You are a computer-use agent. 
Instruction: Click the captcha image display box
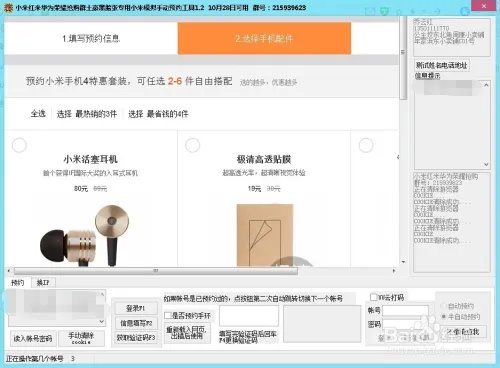322,324
